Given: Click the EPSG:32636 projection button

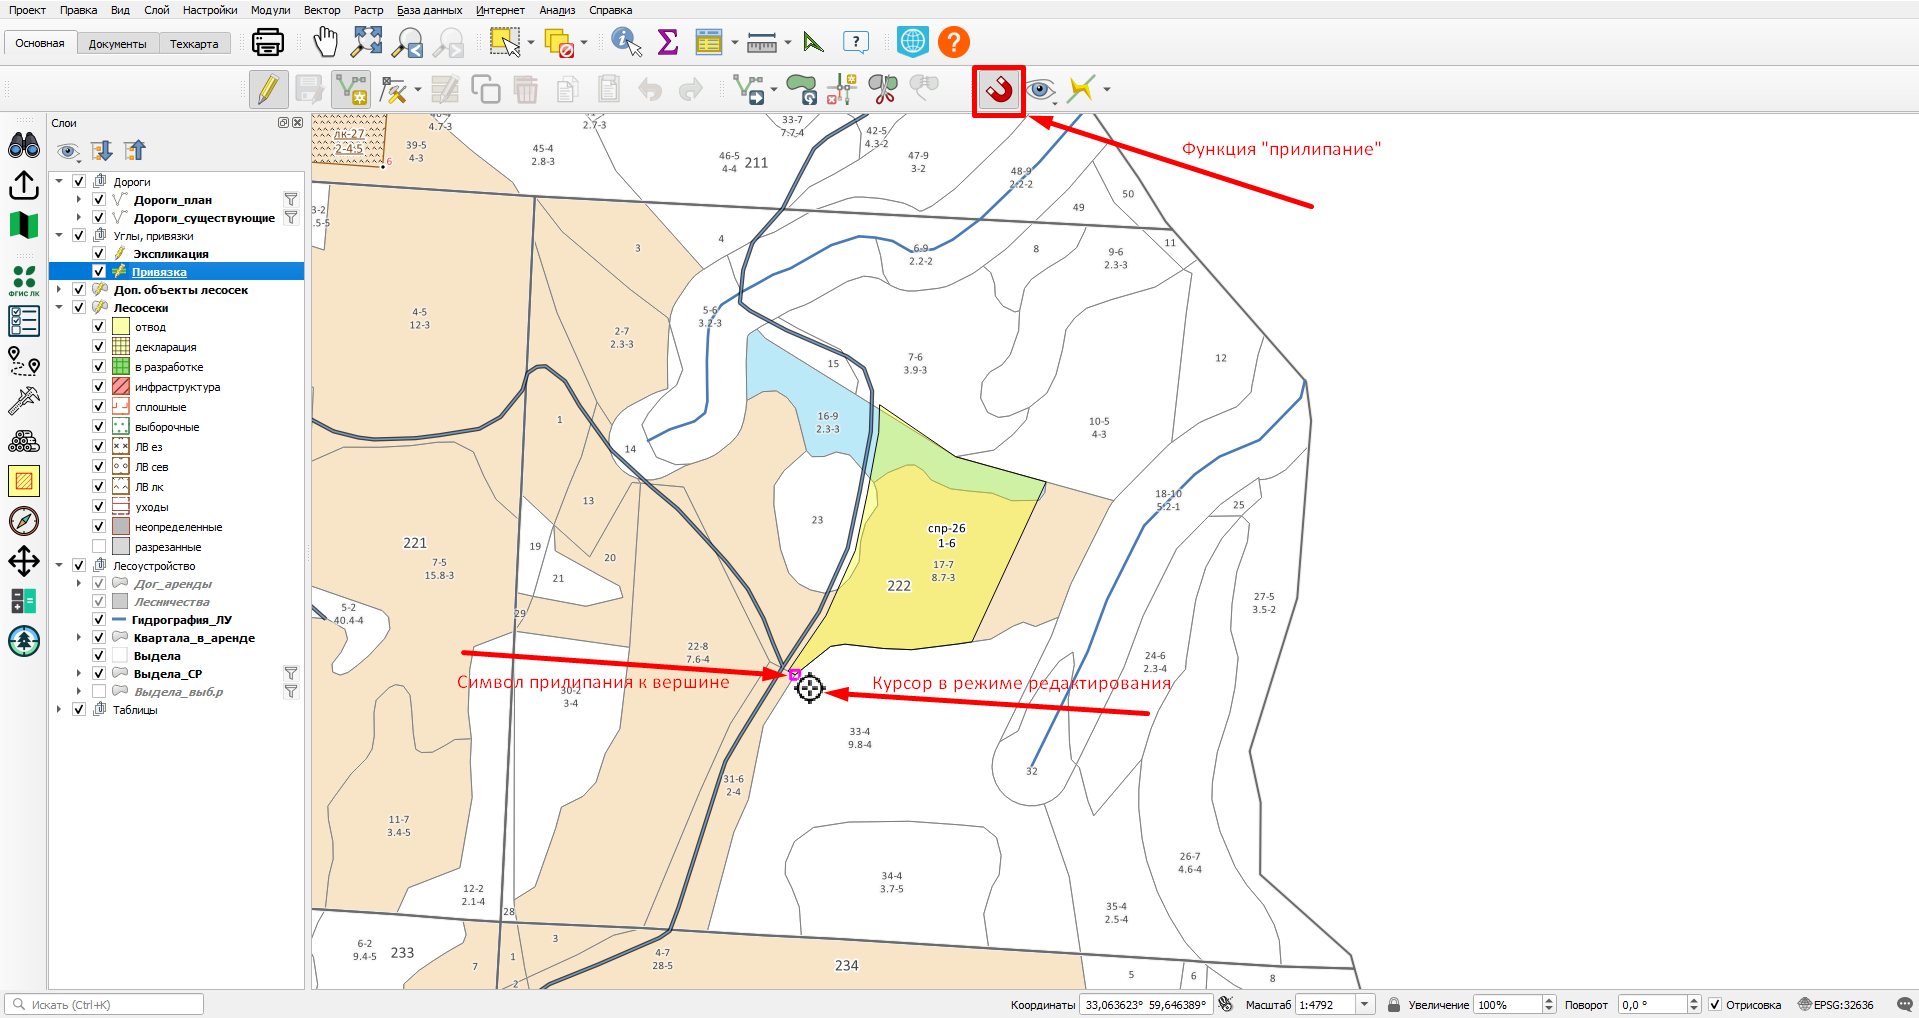Looking at the screenshot, I should pos(1836,1005).
